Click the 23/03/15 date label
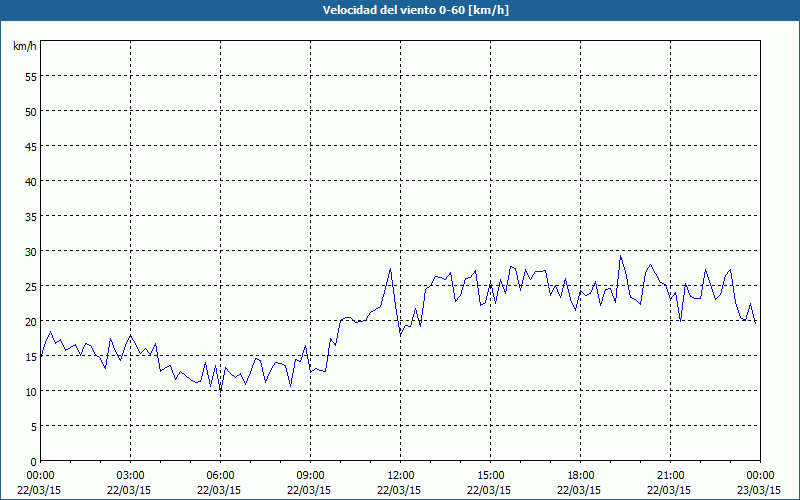800x500 pixels. [759, 490]
